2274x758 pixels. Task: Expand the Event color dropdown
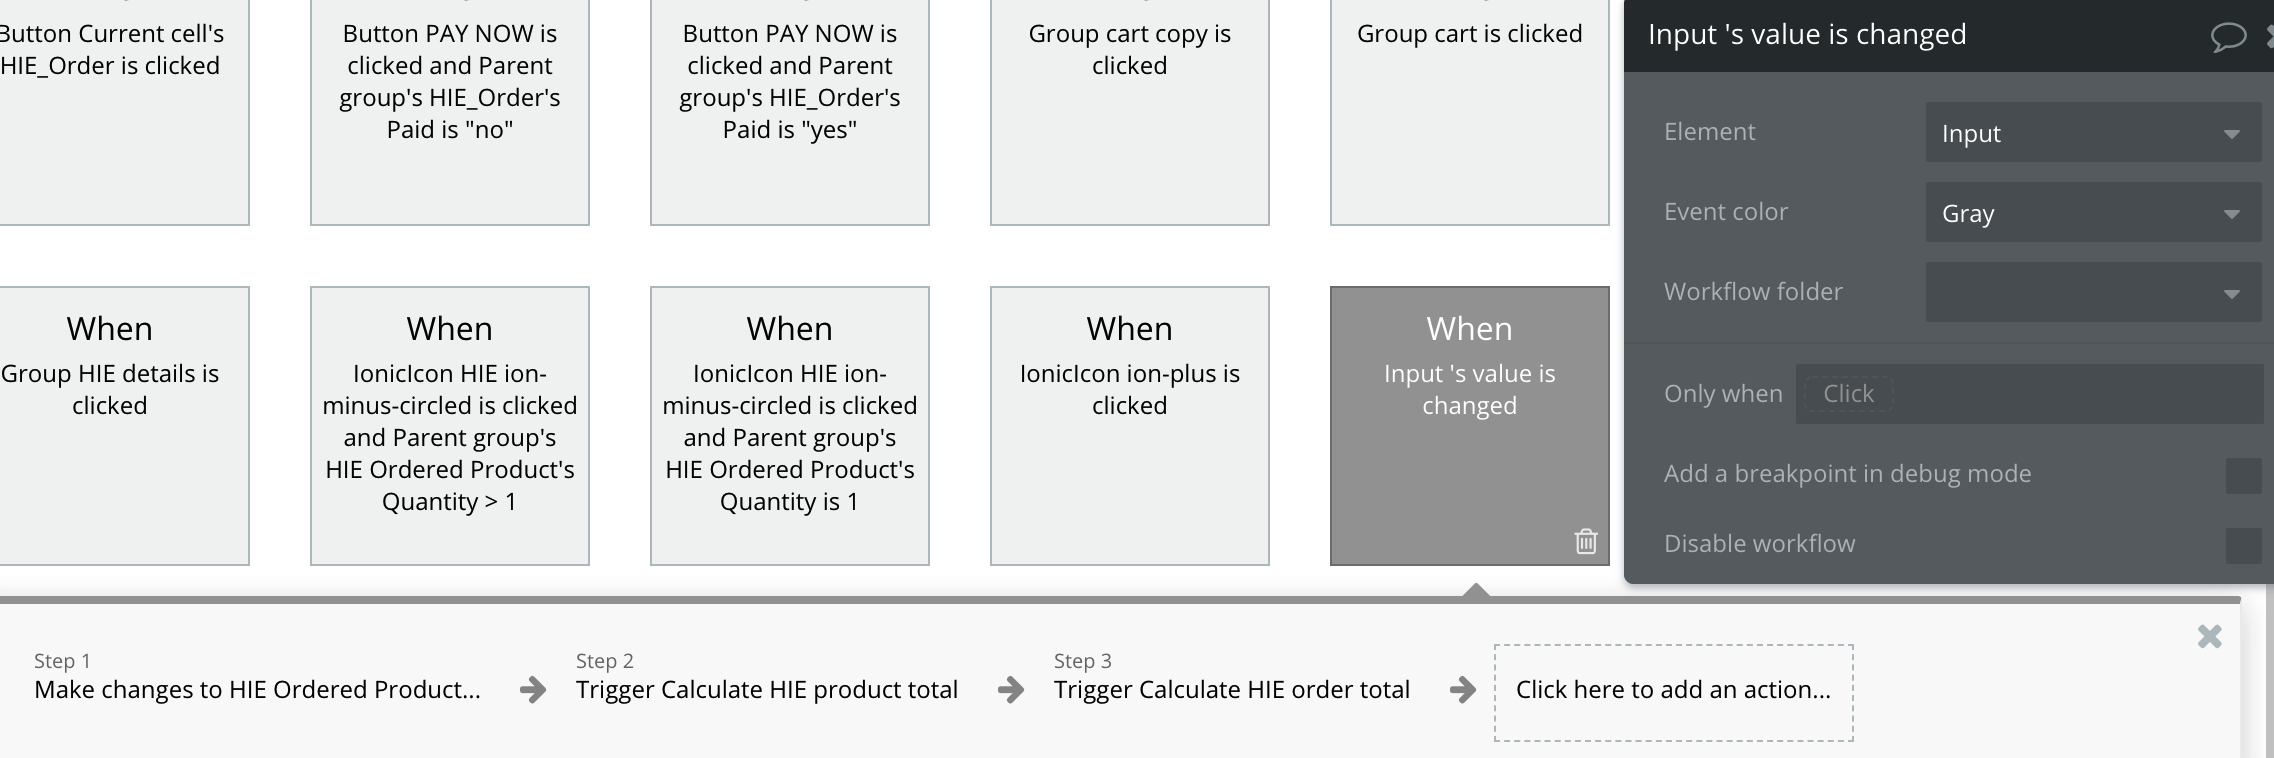click(x=2092, y=213)
